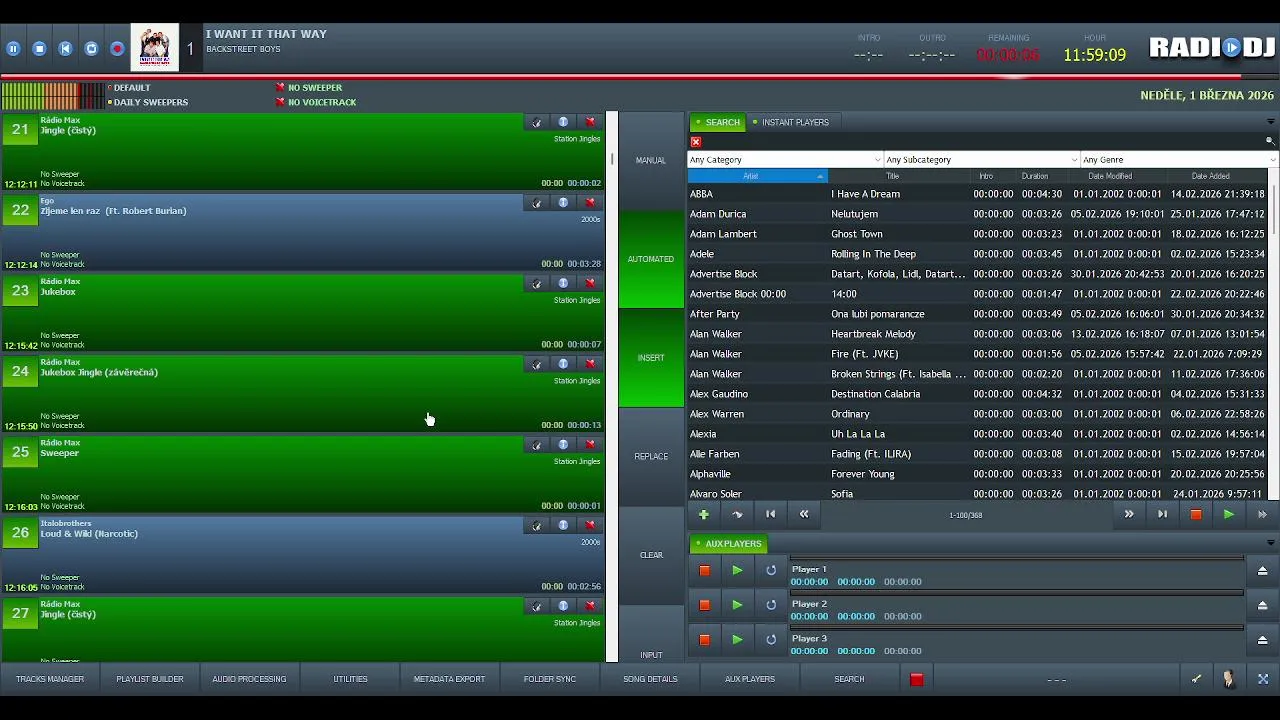
Task: Click the curved arrow insert-next icon
Action: [738, 514]
